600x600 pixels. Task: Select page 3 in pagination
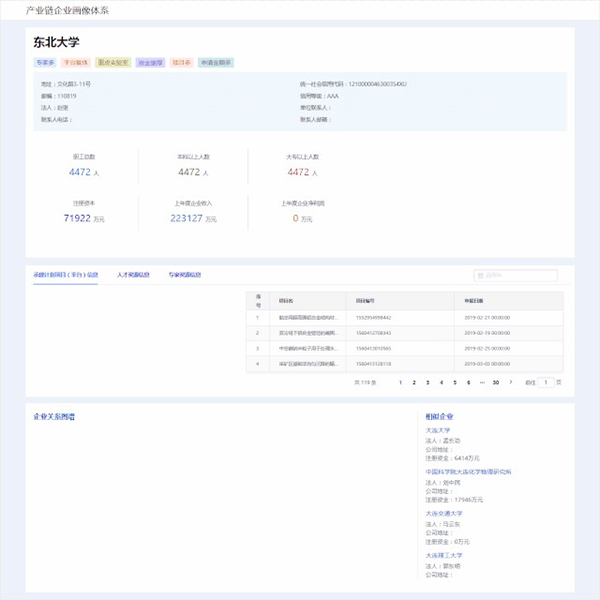pyautogui.click(x=427, y=382)
